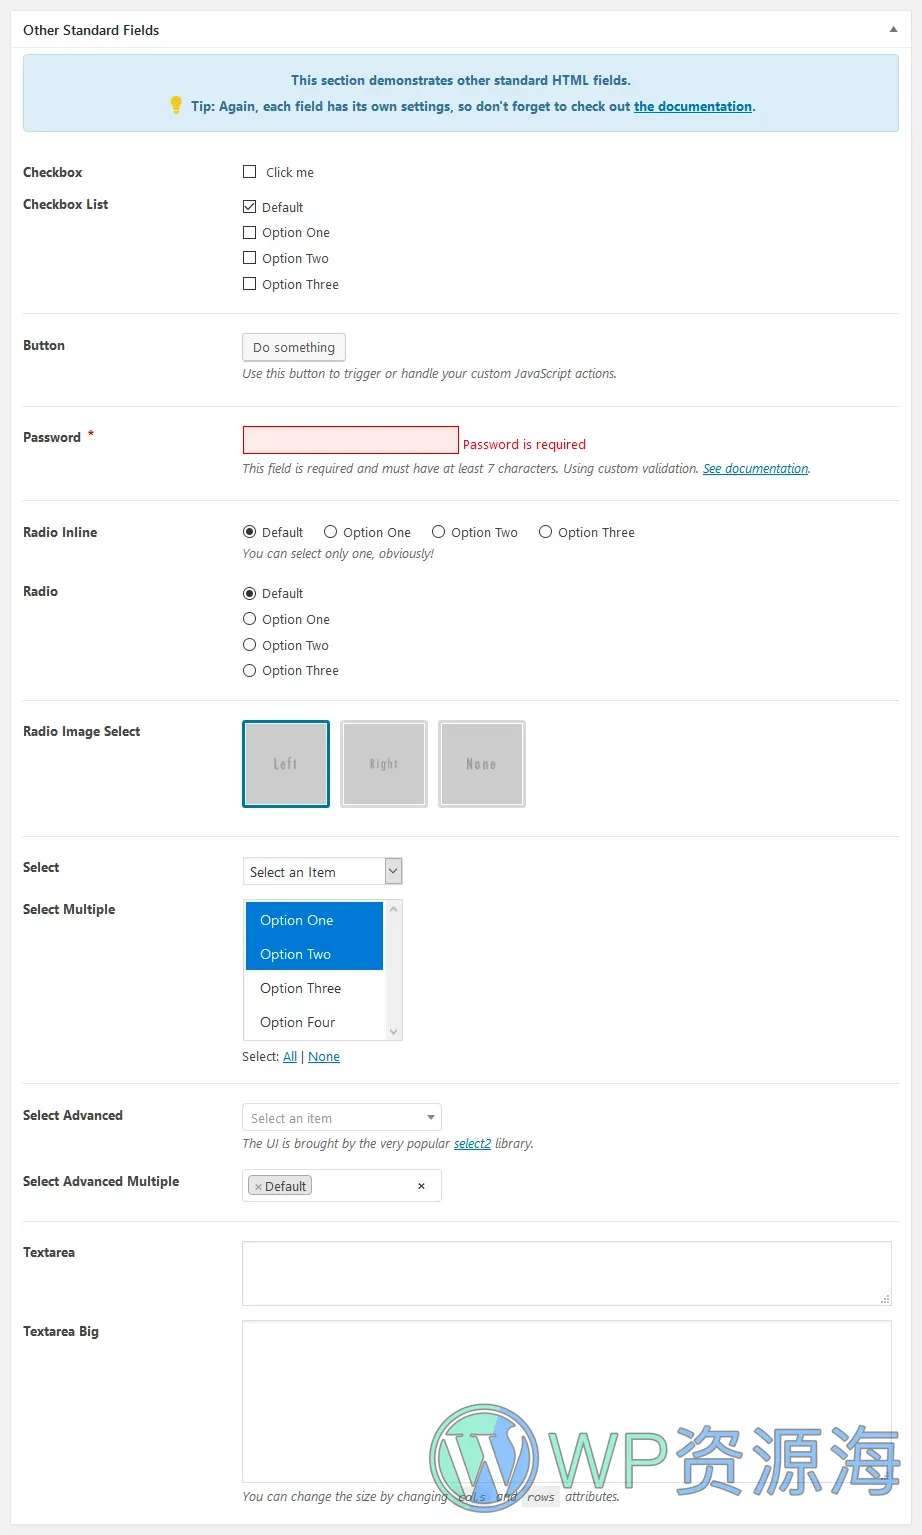Uncheck Default in the Checkbox List

(x=249, y=206)
